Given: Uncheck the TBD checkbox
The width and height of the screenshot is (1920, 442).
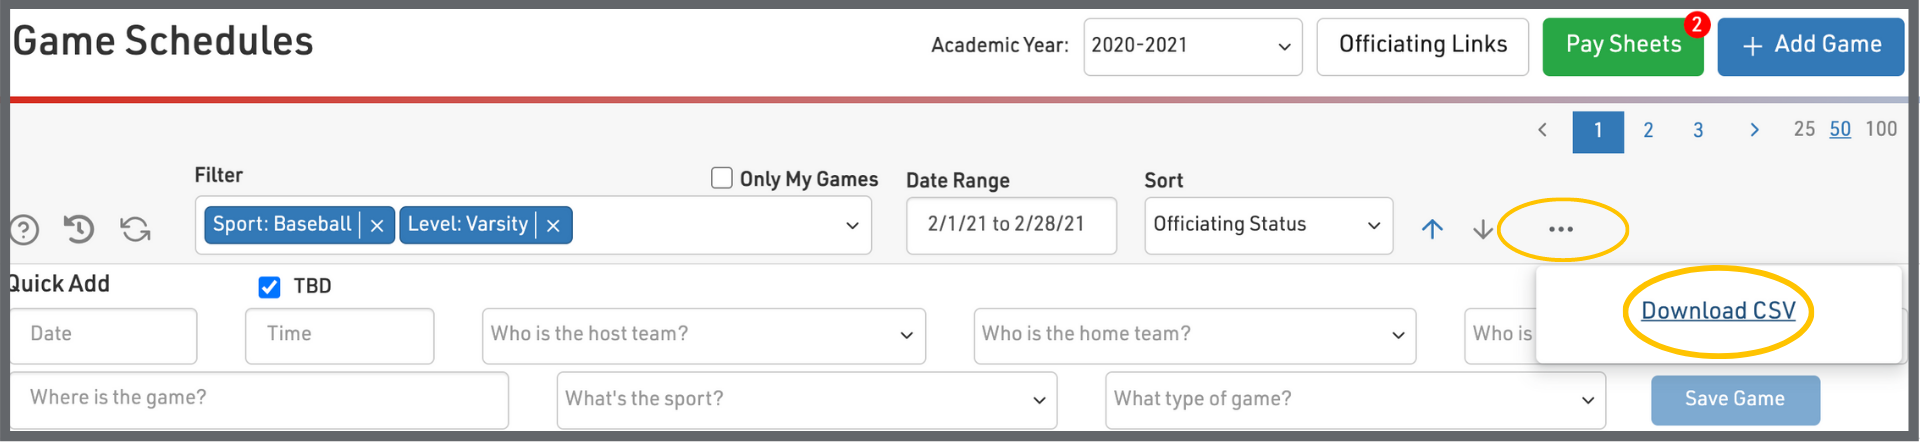Looking at the screenshot, I should tap(269, 287).
